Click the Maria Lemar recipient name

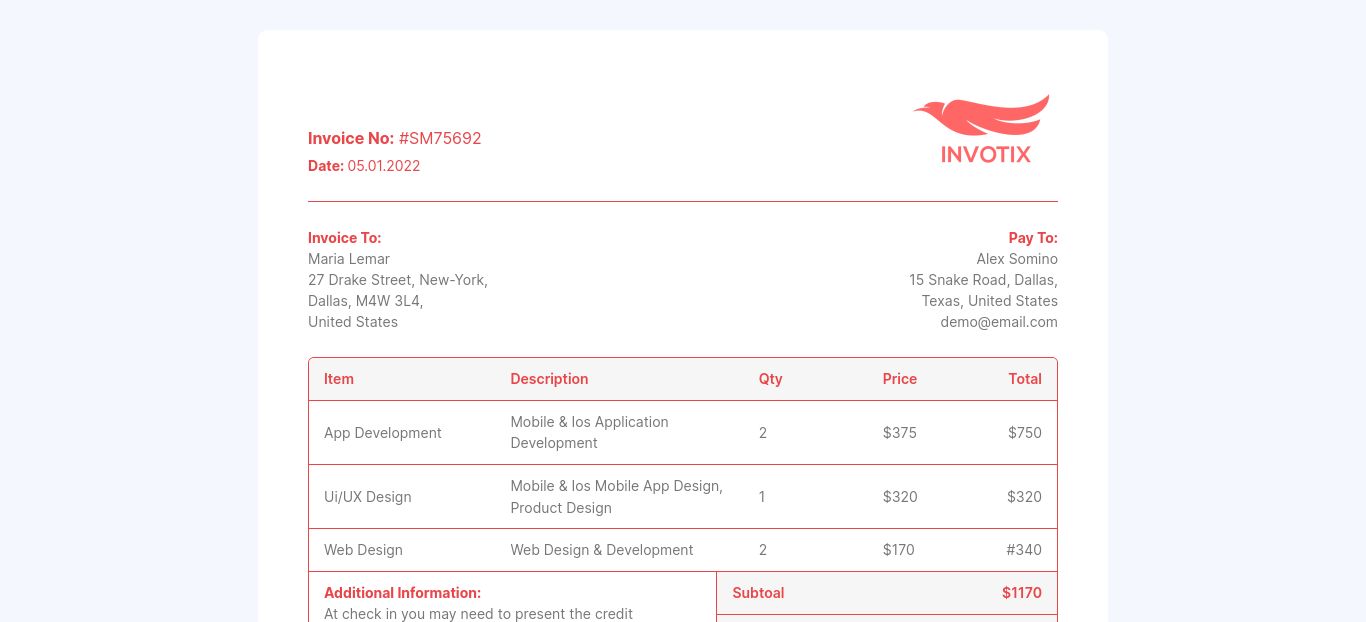349,259
